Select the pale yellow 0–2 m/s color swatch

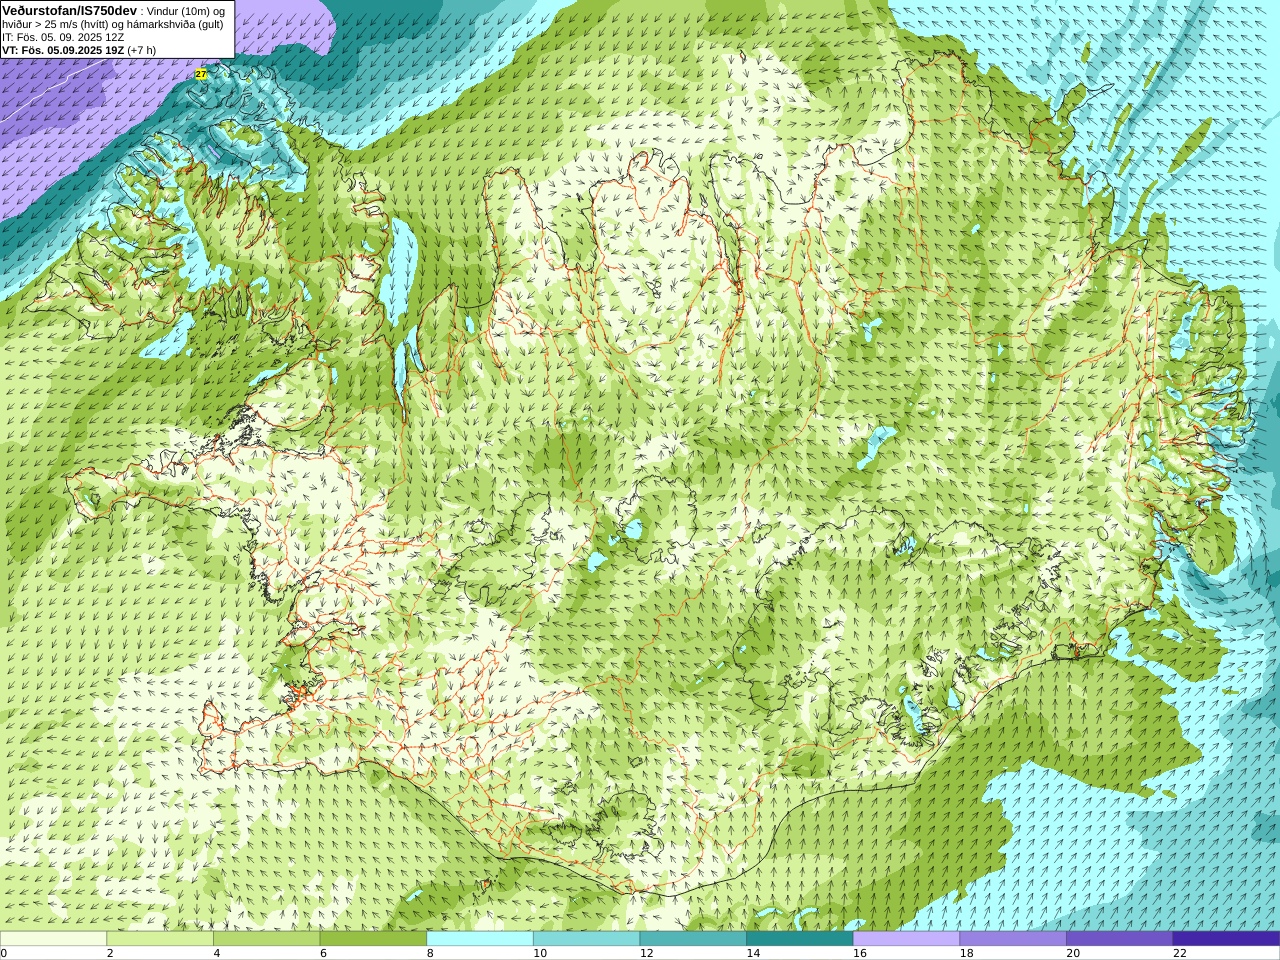tap(53, 939)
